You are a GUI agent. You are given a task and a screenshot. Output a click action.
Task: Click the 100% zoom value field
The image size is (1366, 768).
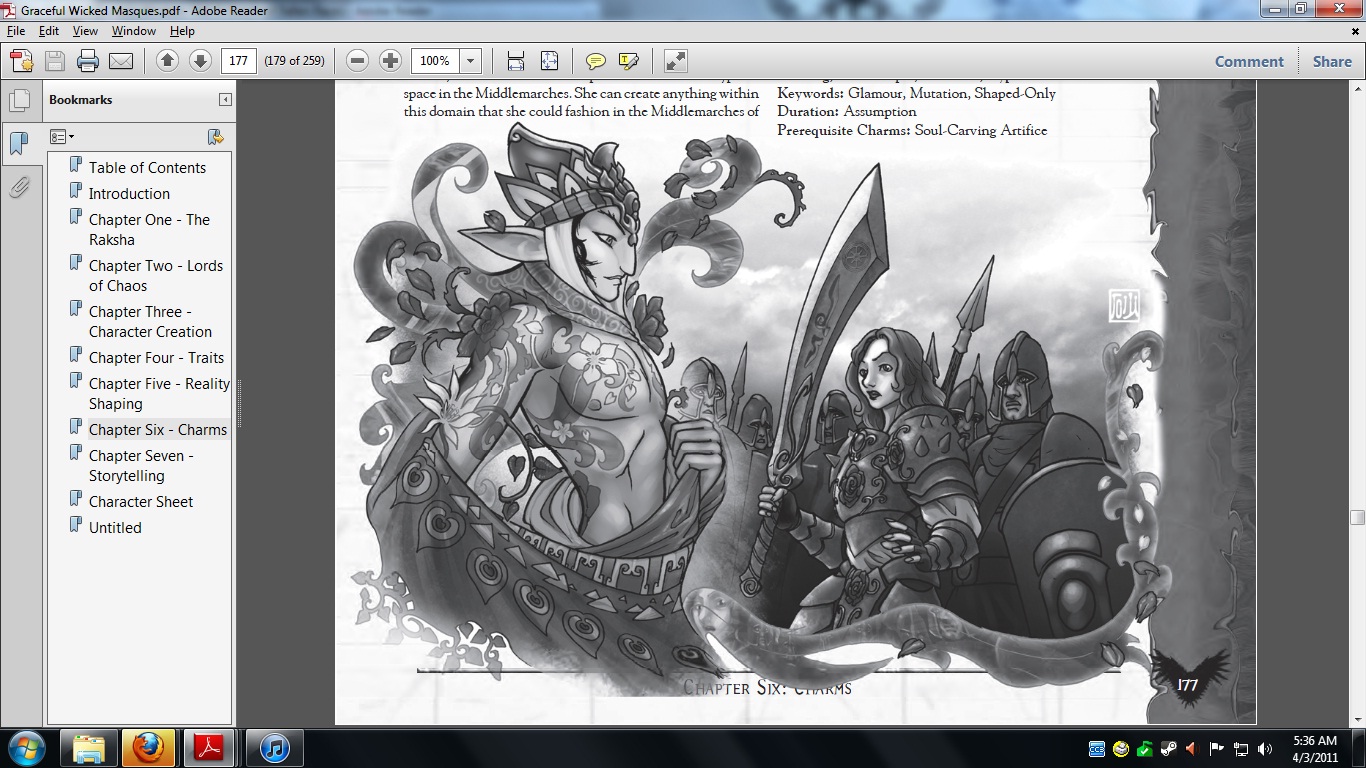(x=436, y=61)
